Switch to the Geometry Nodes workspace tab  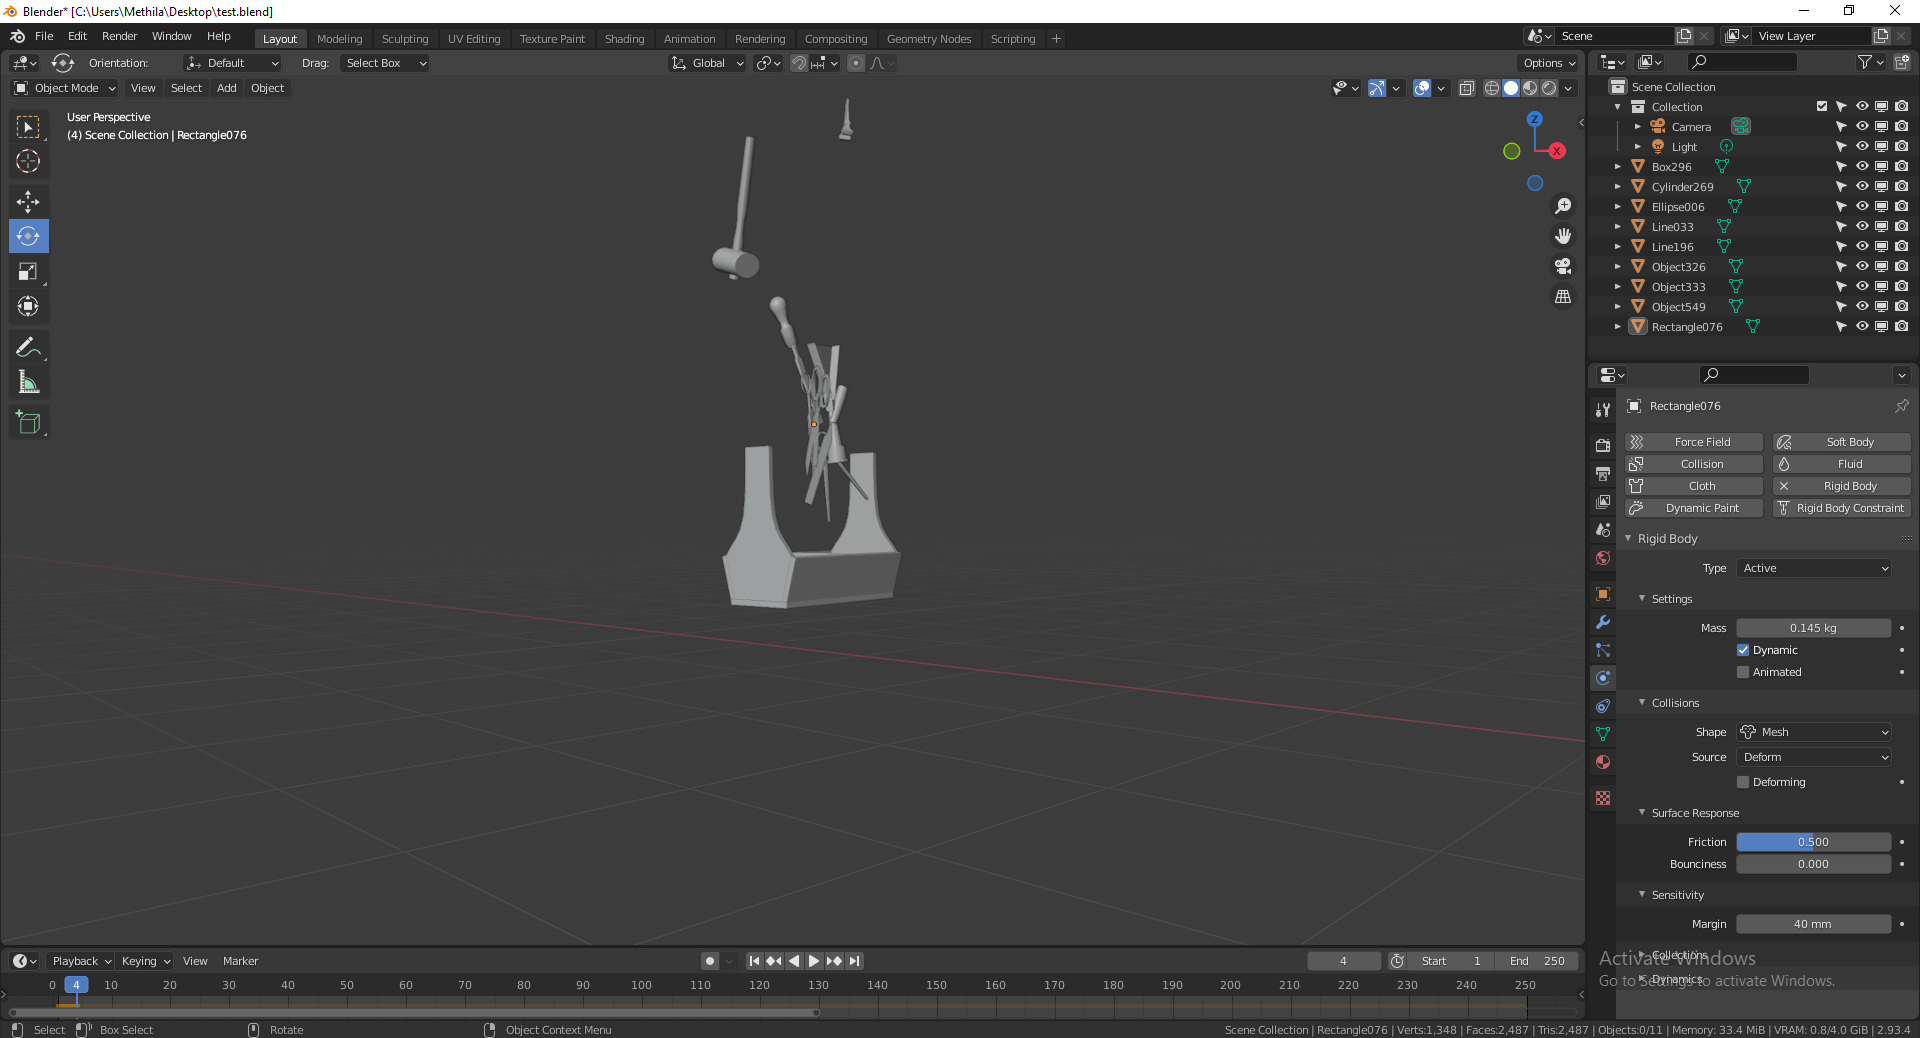coord(928,39)
